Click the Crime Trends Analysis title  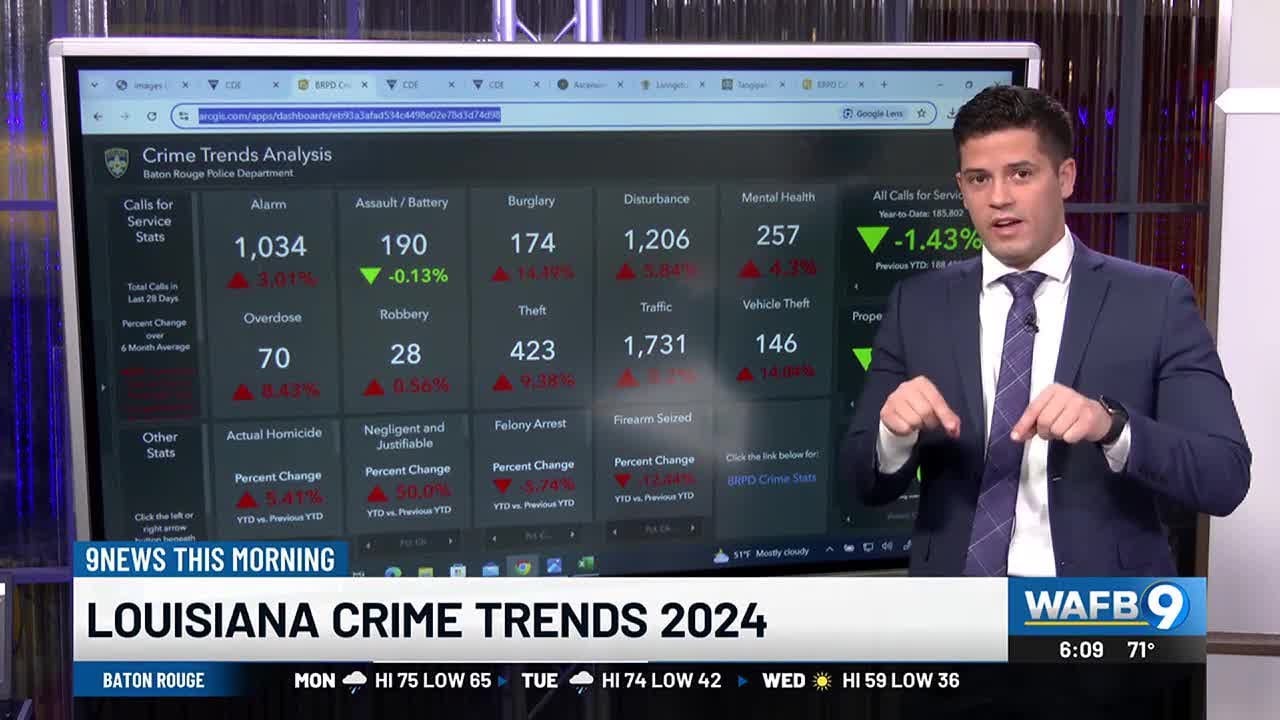pyautogui.click(x=237, y=155)
